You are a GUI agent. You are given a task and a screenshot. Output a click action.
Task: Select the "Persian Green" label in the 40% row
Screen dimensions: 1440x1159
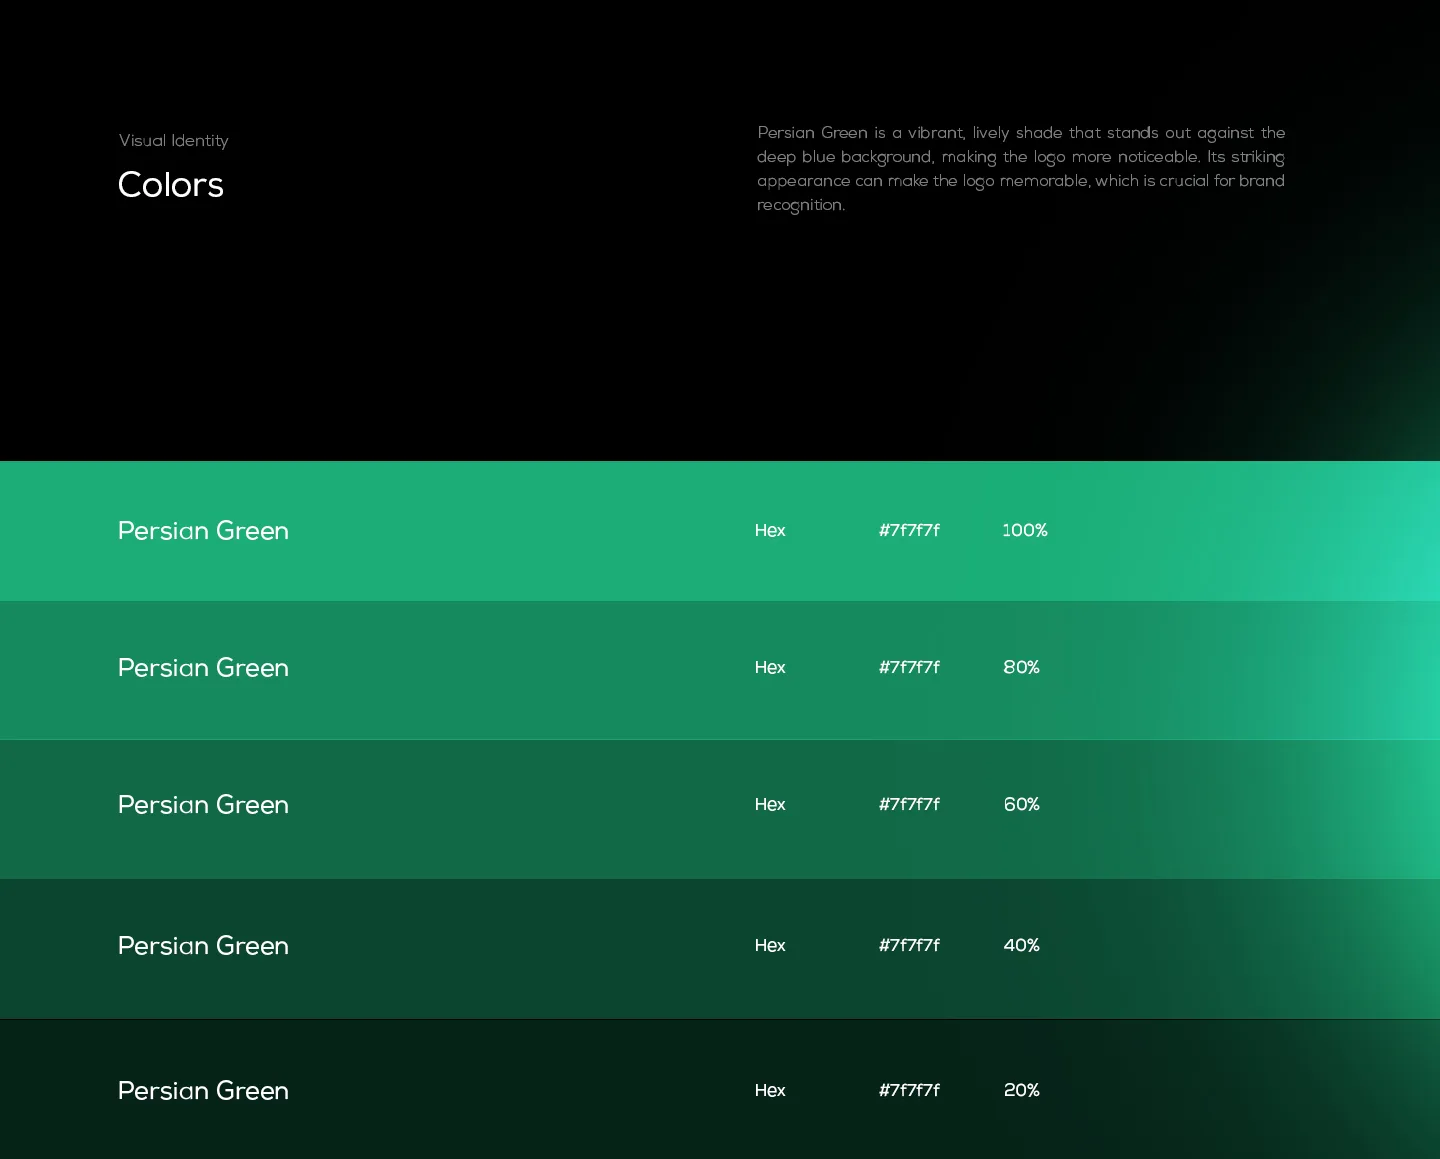coord(203,946)
